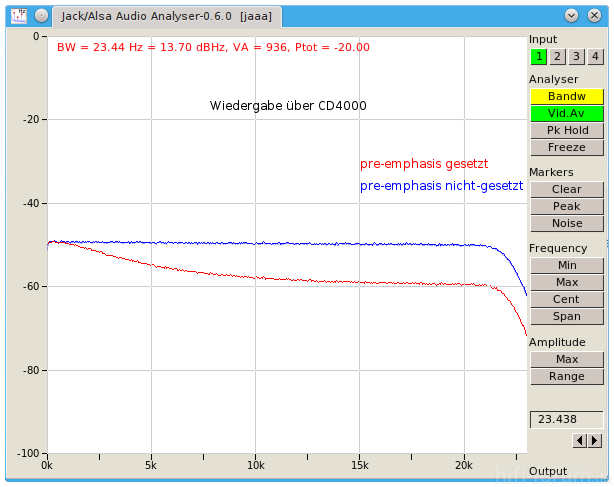614x487 pixels.
Task: Select input channel 3
Action: tap(576, 57)
